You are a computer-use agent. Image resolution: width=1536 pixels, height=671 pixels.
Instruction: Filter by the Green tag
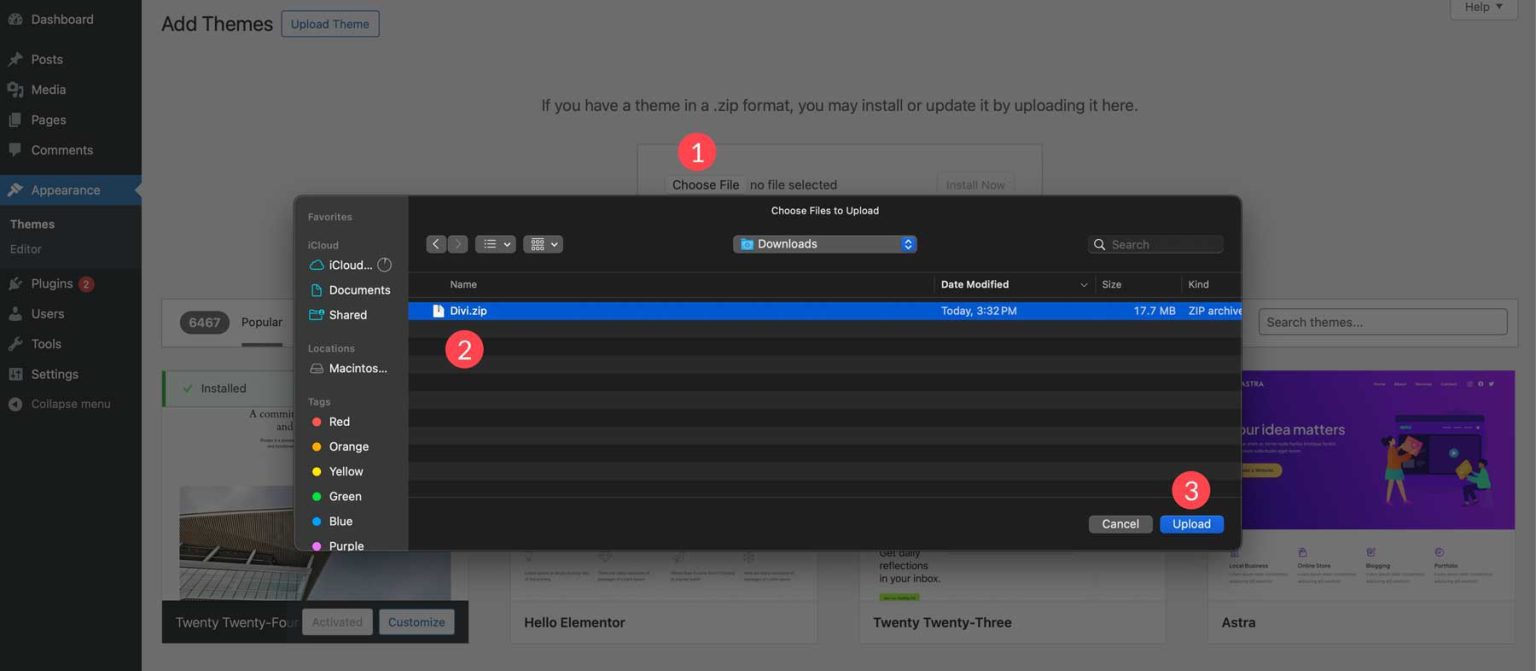pos(345,497)
